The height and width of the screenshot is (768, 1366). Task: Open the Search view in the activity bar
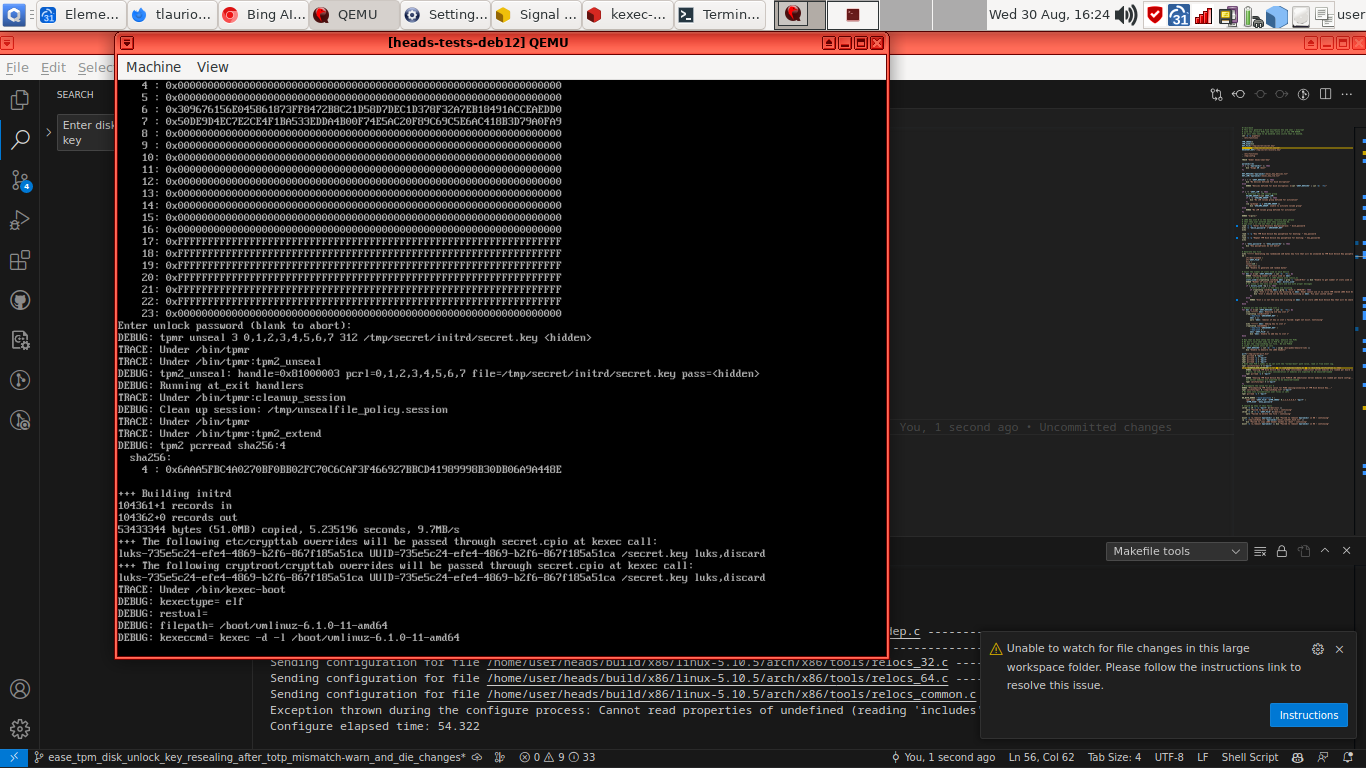pyautogui.click(x=20, y=140)
